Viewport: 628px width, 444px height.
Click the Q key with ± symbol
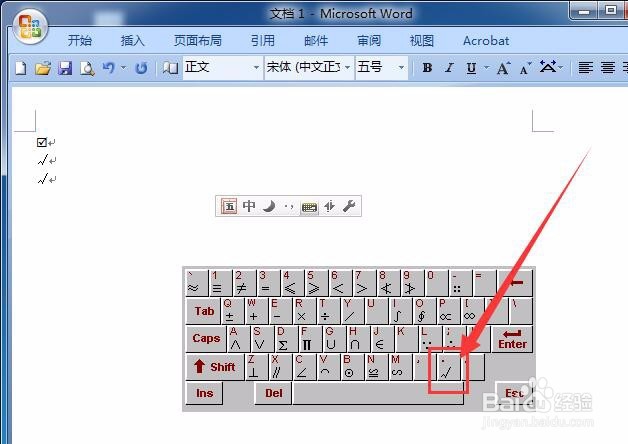tap(233, 311)
